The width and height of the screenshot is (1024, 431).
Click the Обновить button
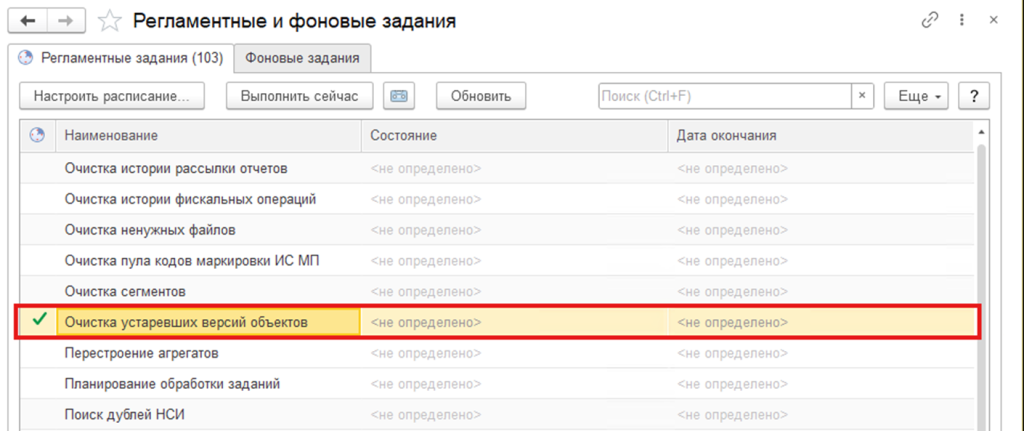coord(481,96)
